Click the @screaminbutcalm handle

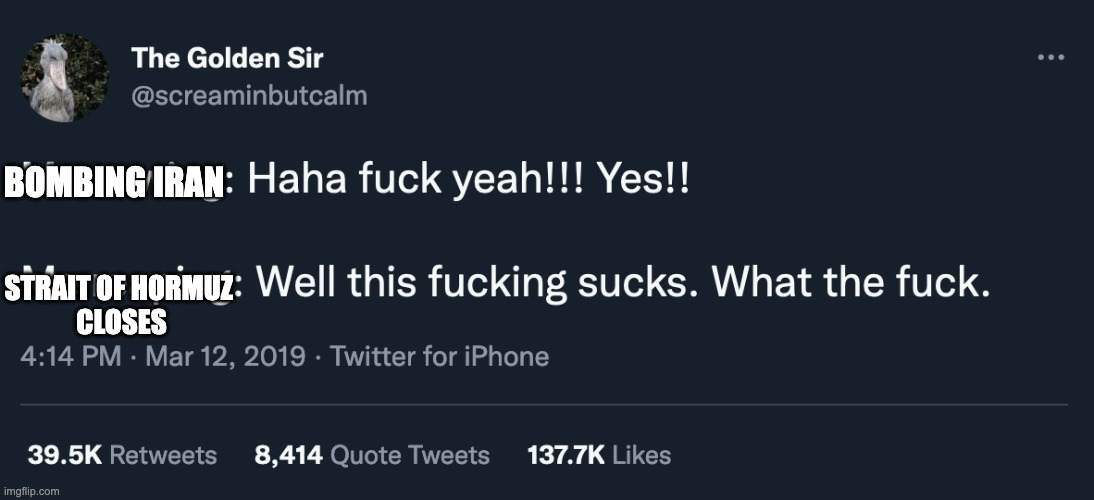click(x=249, y=96)
